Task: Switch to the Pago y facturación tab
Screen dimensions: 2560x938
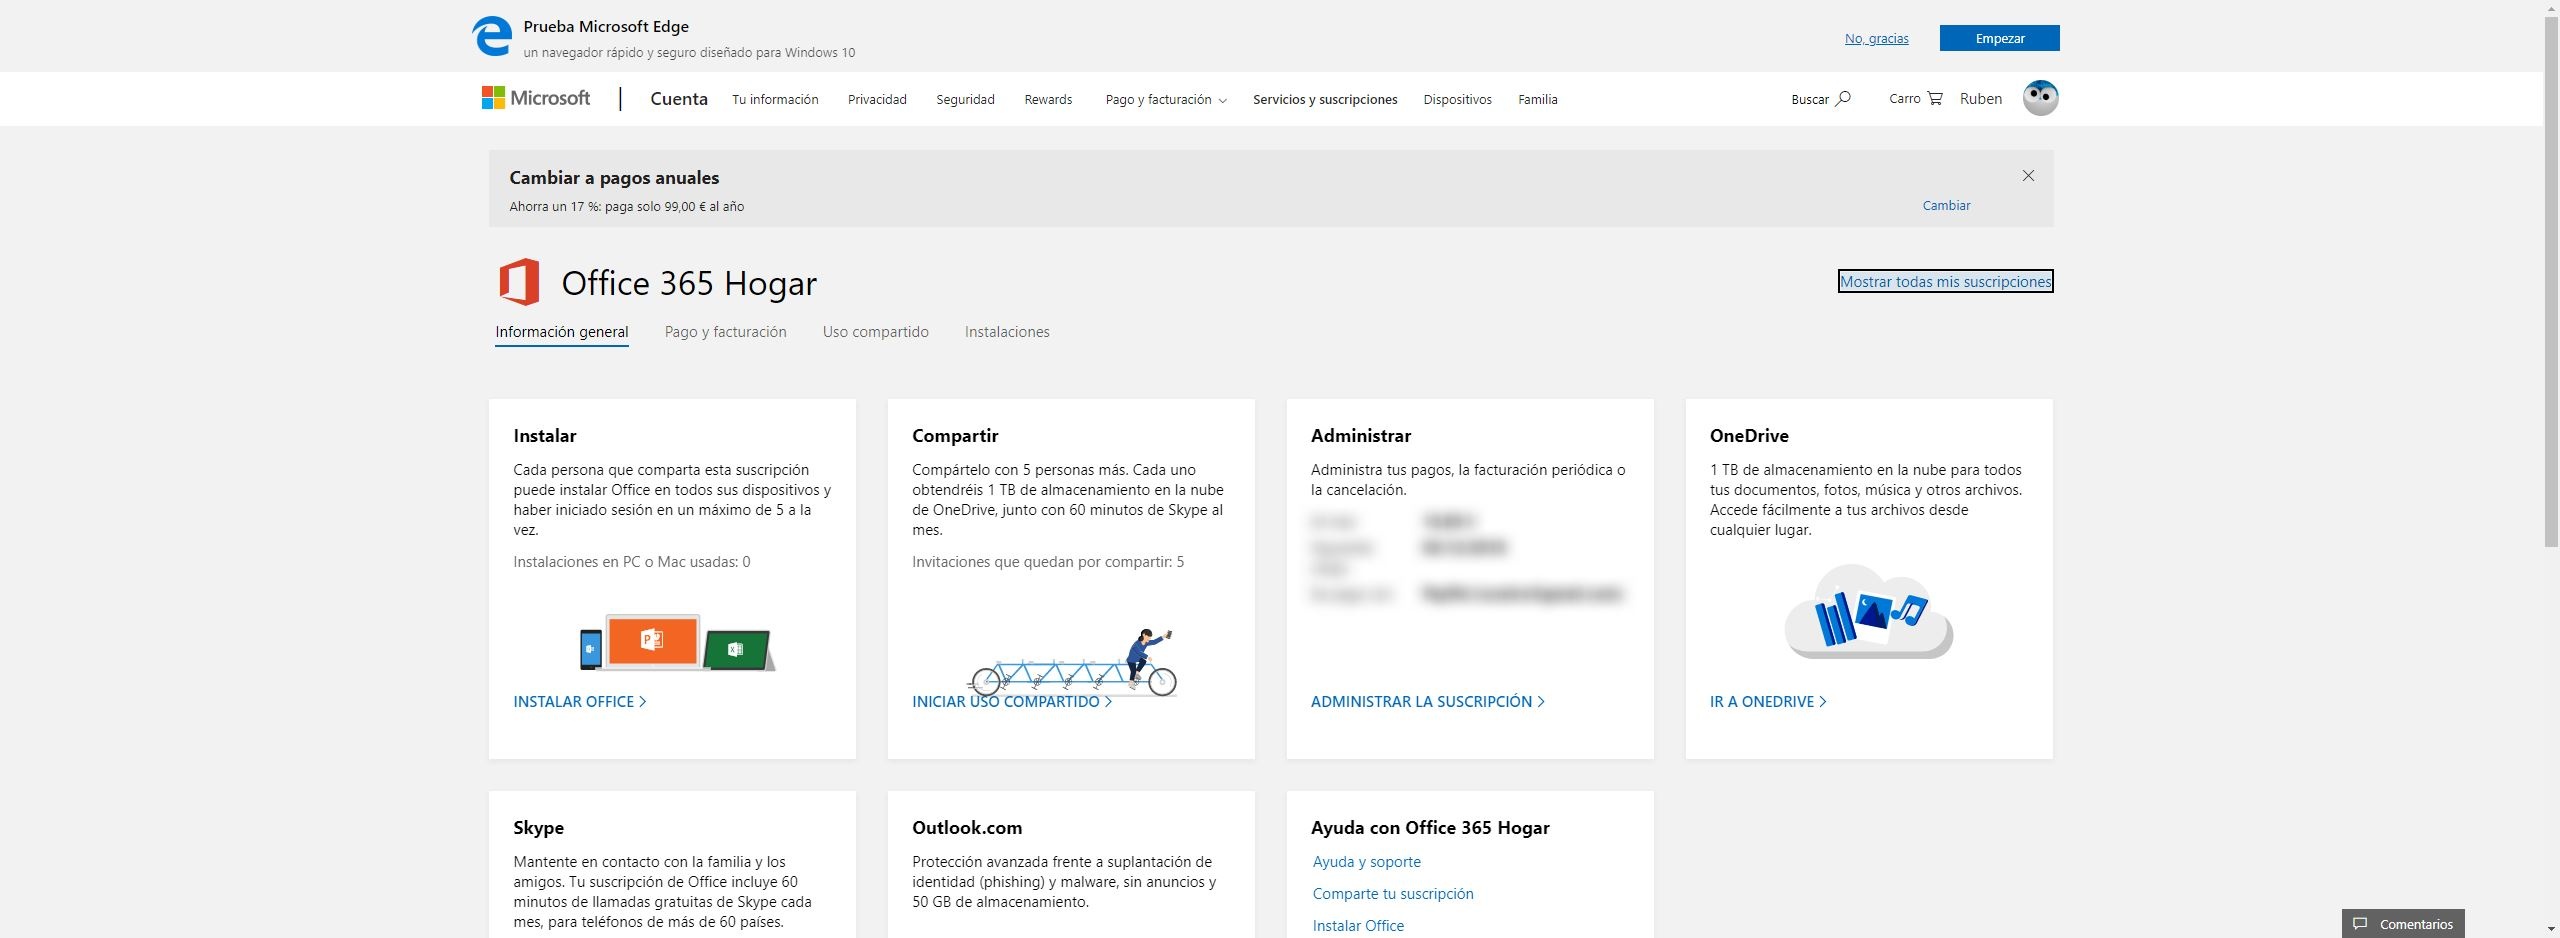Action: [x=726, y=332]
